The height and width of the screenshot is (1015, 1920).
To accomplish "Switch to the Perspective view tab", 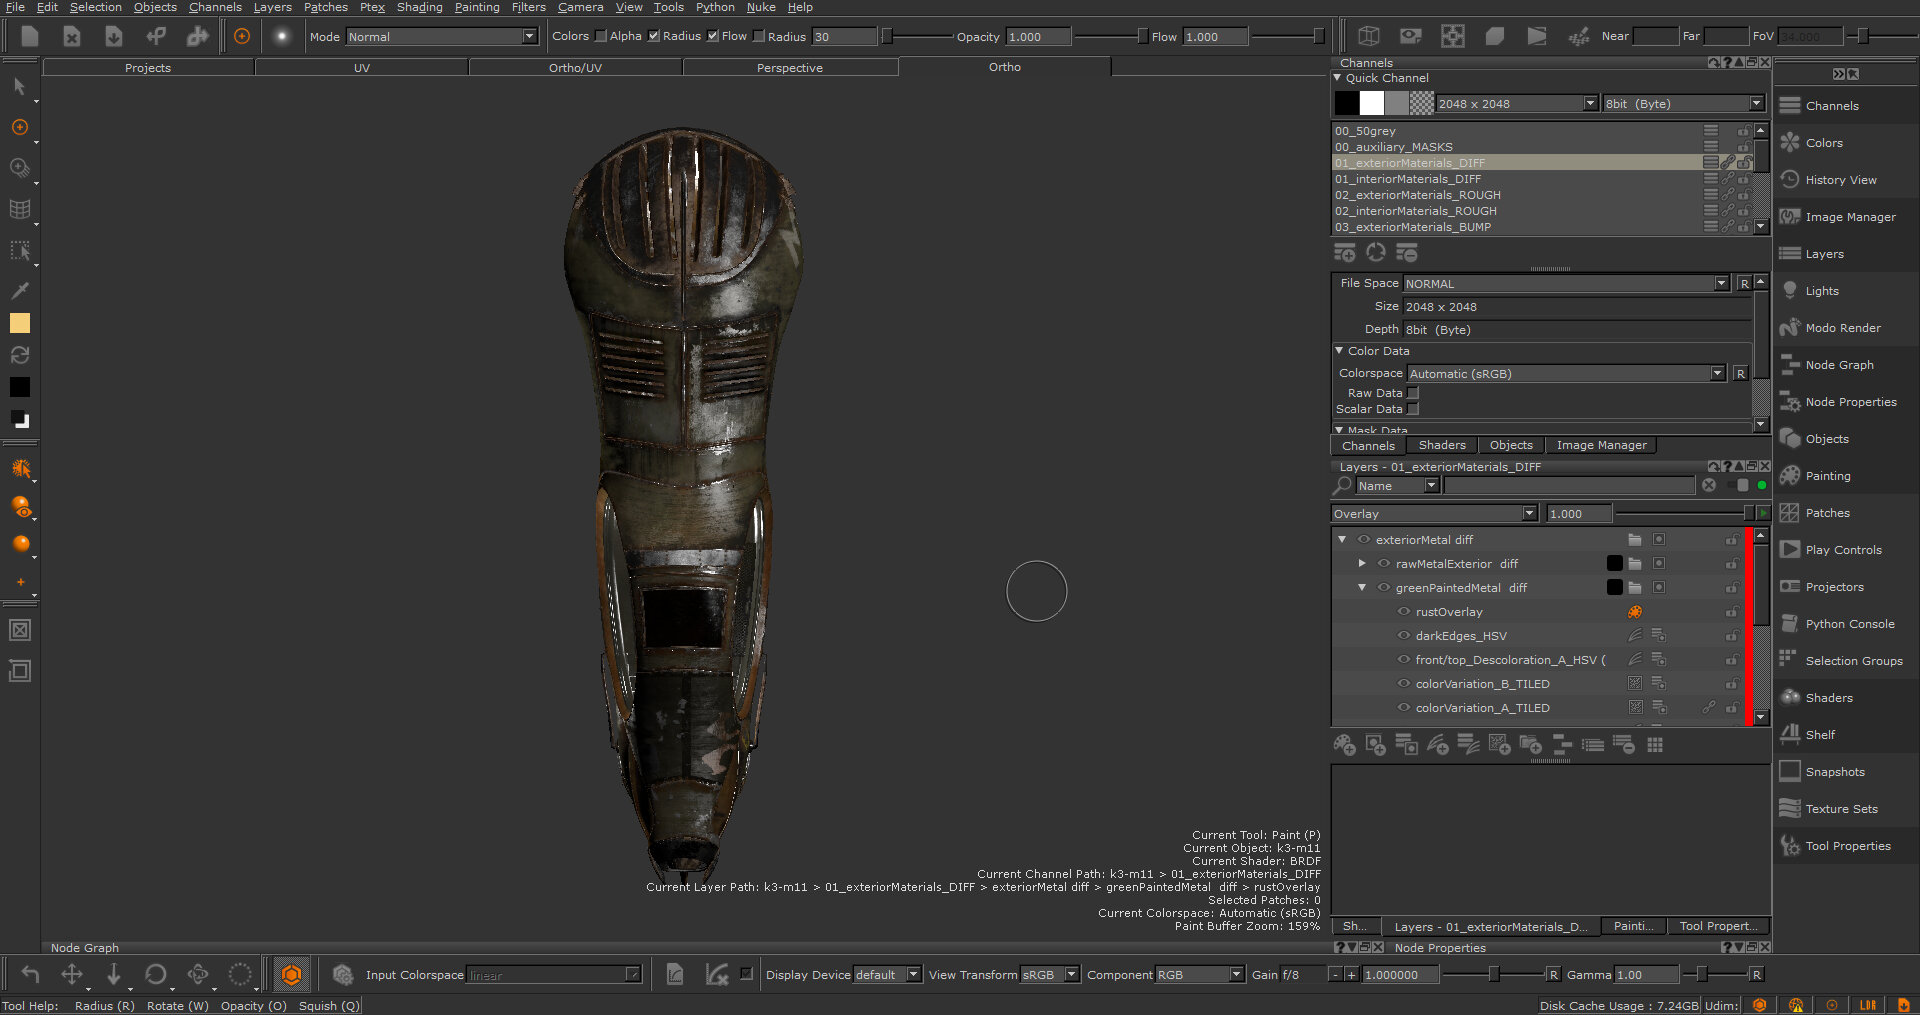I will click(789, 68).
